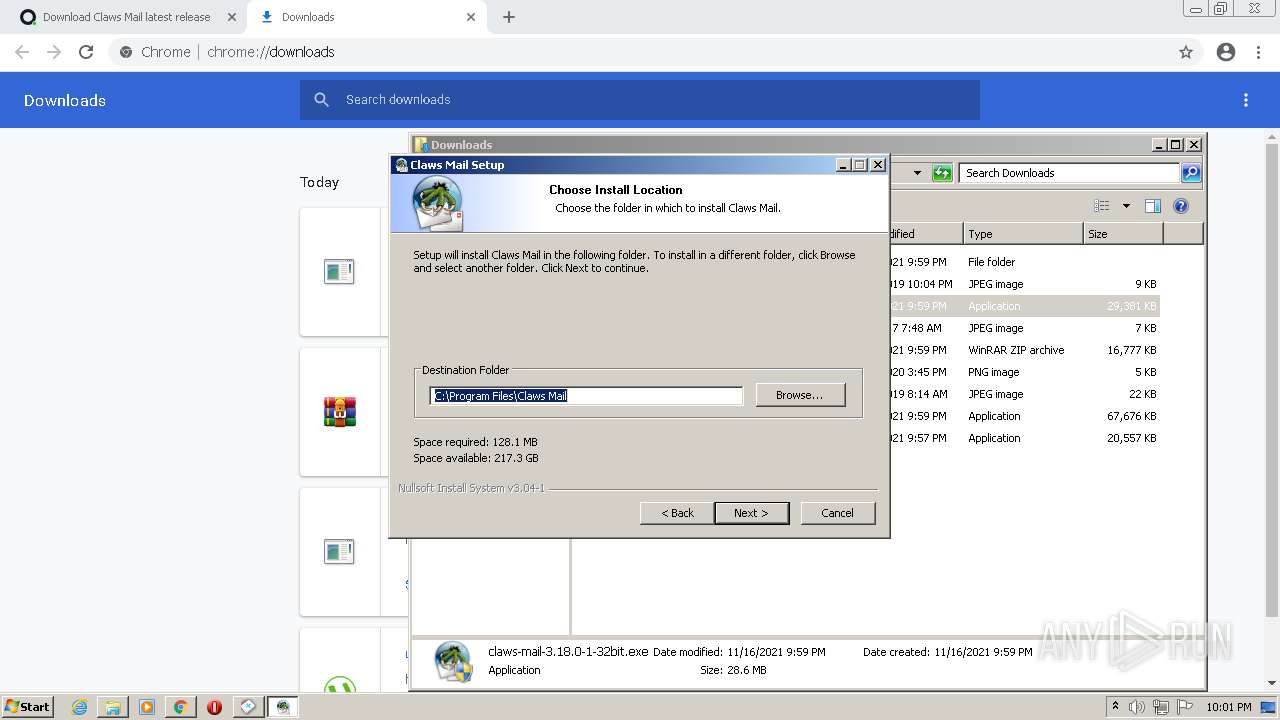Go back in Chrome browser
1280x720 pixels.
pyautogui.click(x=22, y=52)
